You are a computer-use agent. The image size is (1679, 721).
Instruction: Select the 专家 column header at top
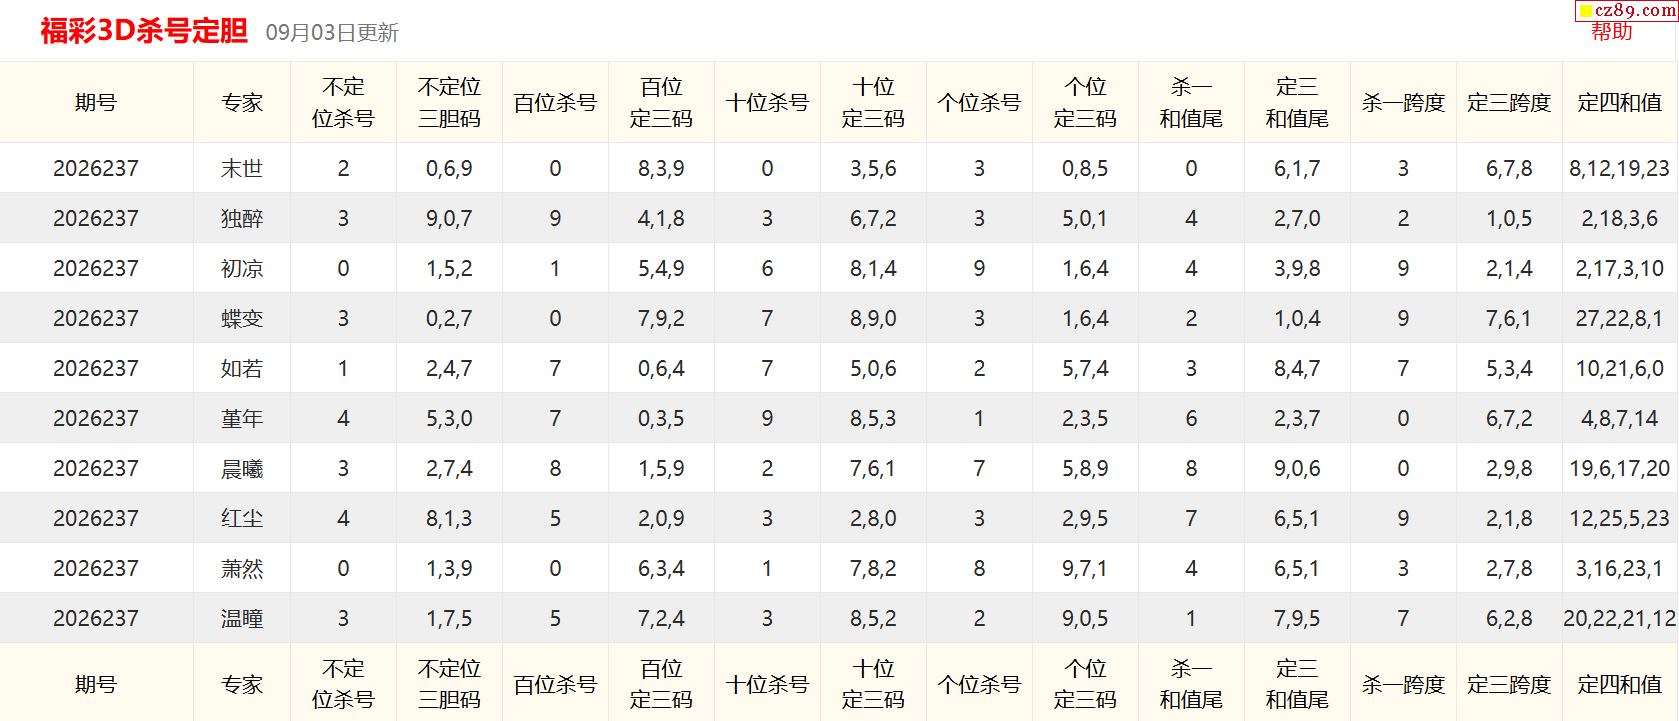(242, 102)
